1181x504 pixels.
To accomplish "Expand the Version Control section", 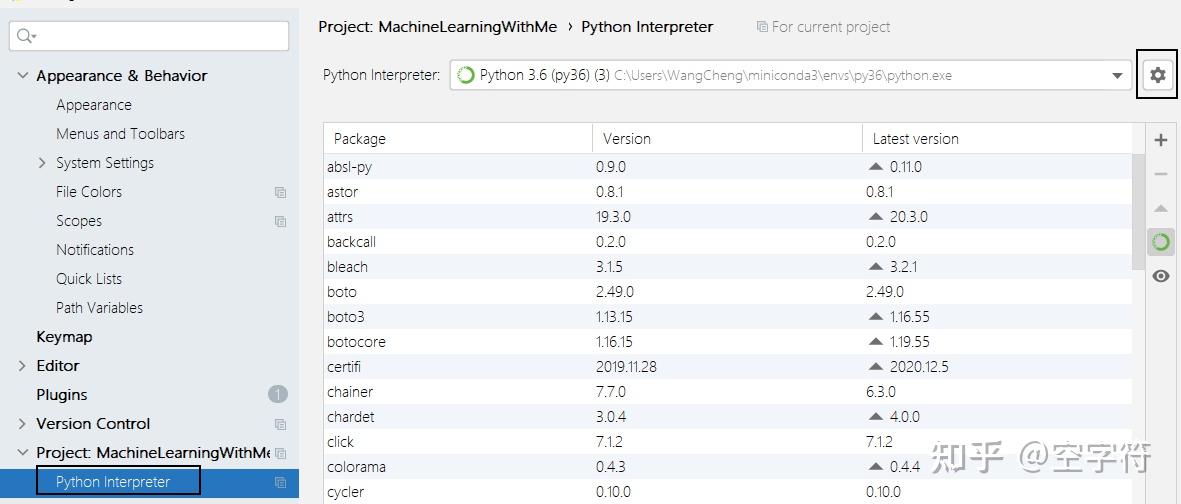I will (23, 424).
